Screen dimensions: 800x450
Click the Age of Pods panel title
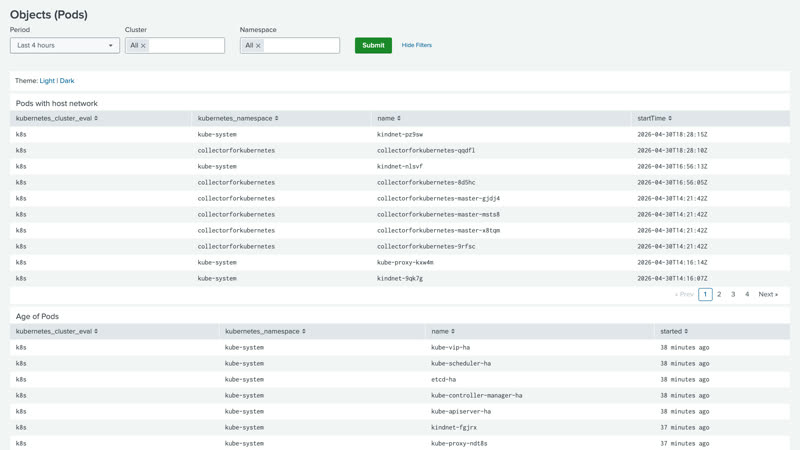click(37, 316)
